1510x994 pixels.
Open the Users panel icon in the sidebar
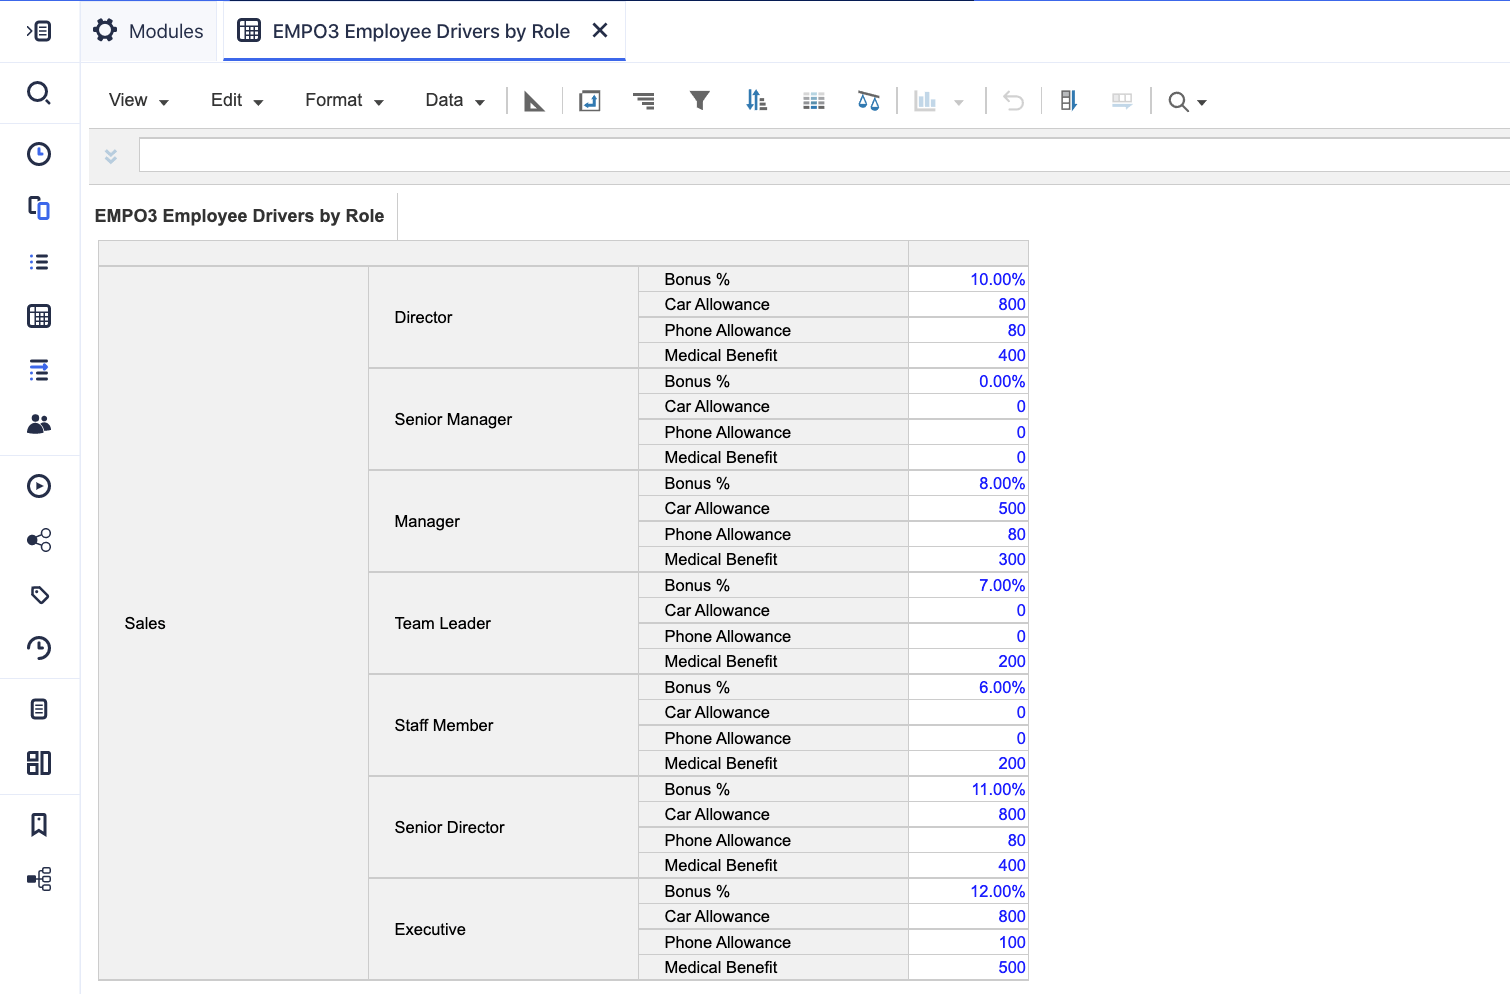(39, 424)
